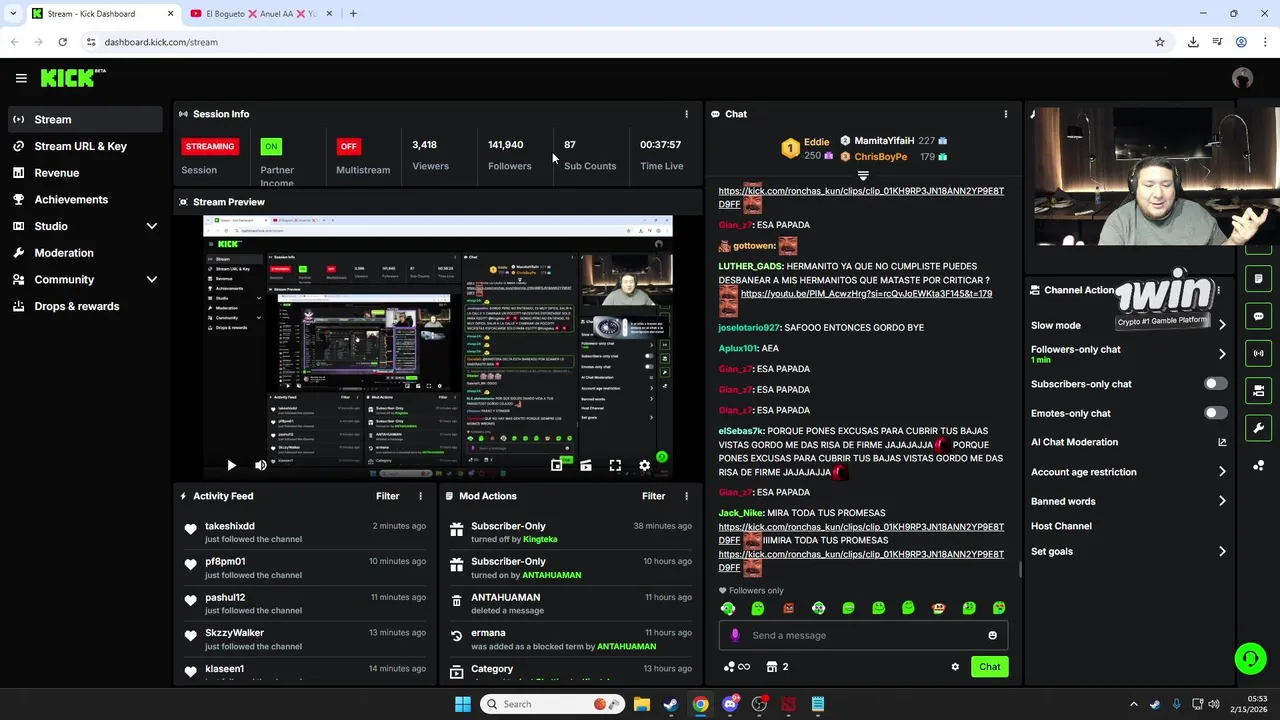
Task: Expand Set goals options
Action: 1222,551
